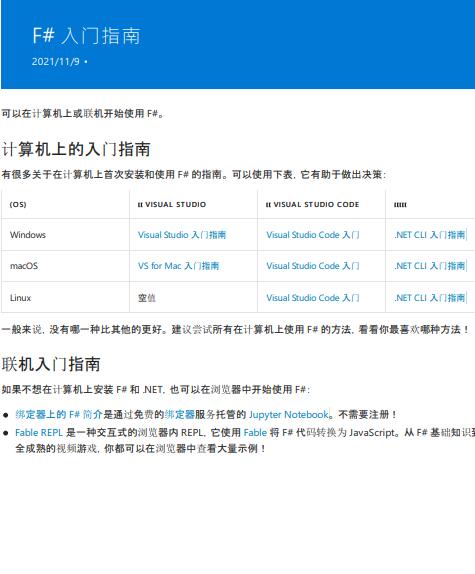
Task: Click Visual Studio Code 入门 in Windows row
Action: (x=313, y=235)
